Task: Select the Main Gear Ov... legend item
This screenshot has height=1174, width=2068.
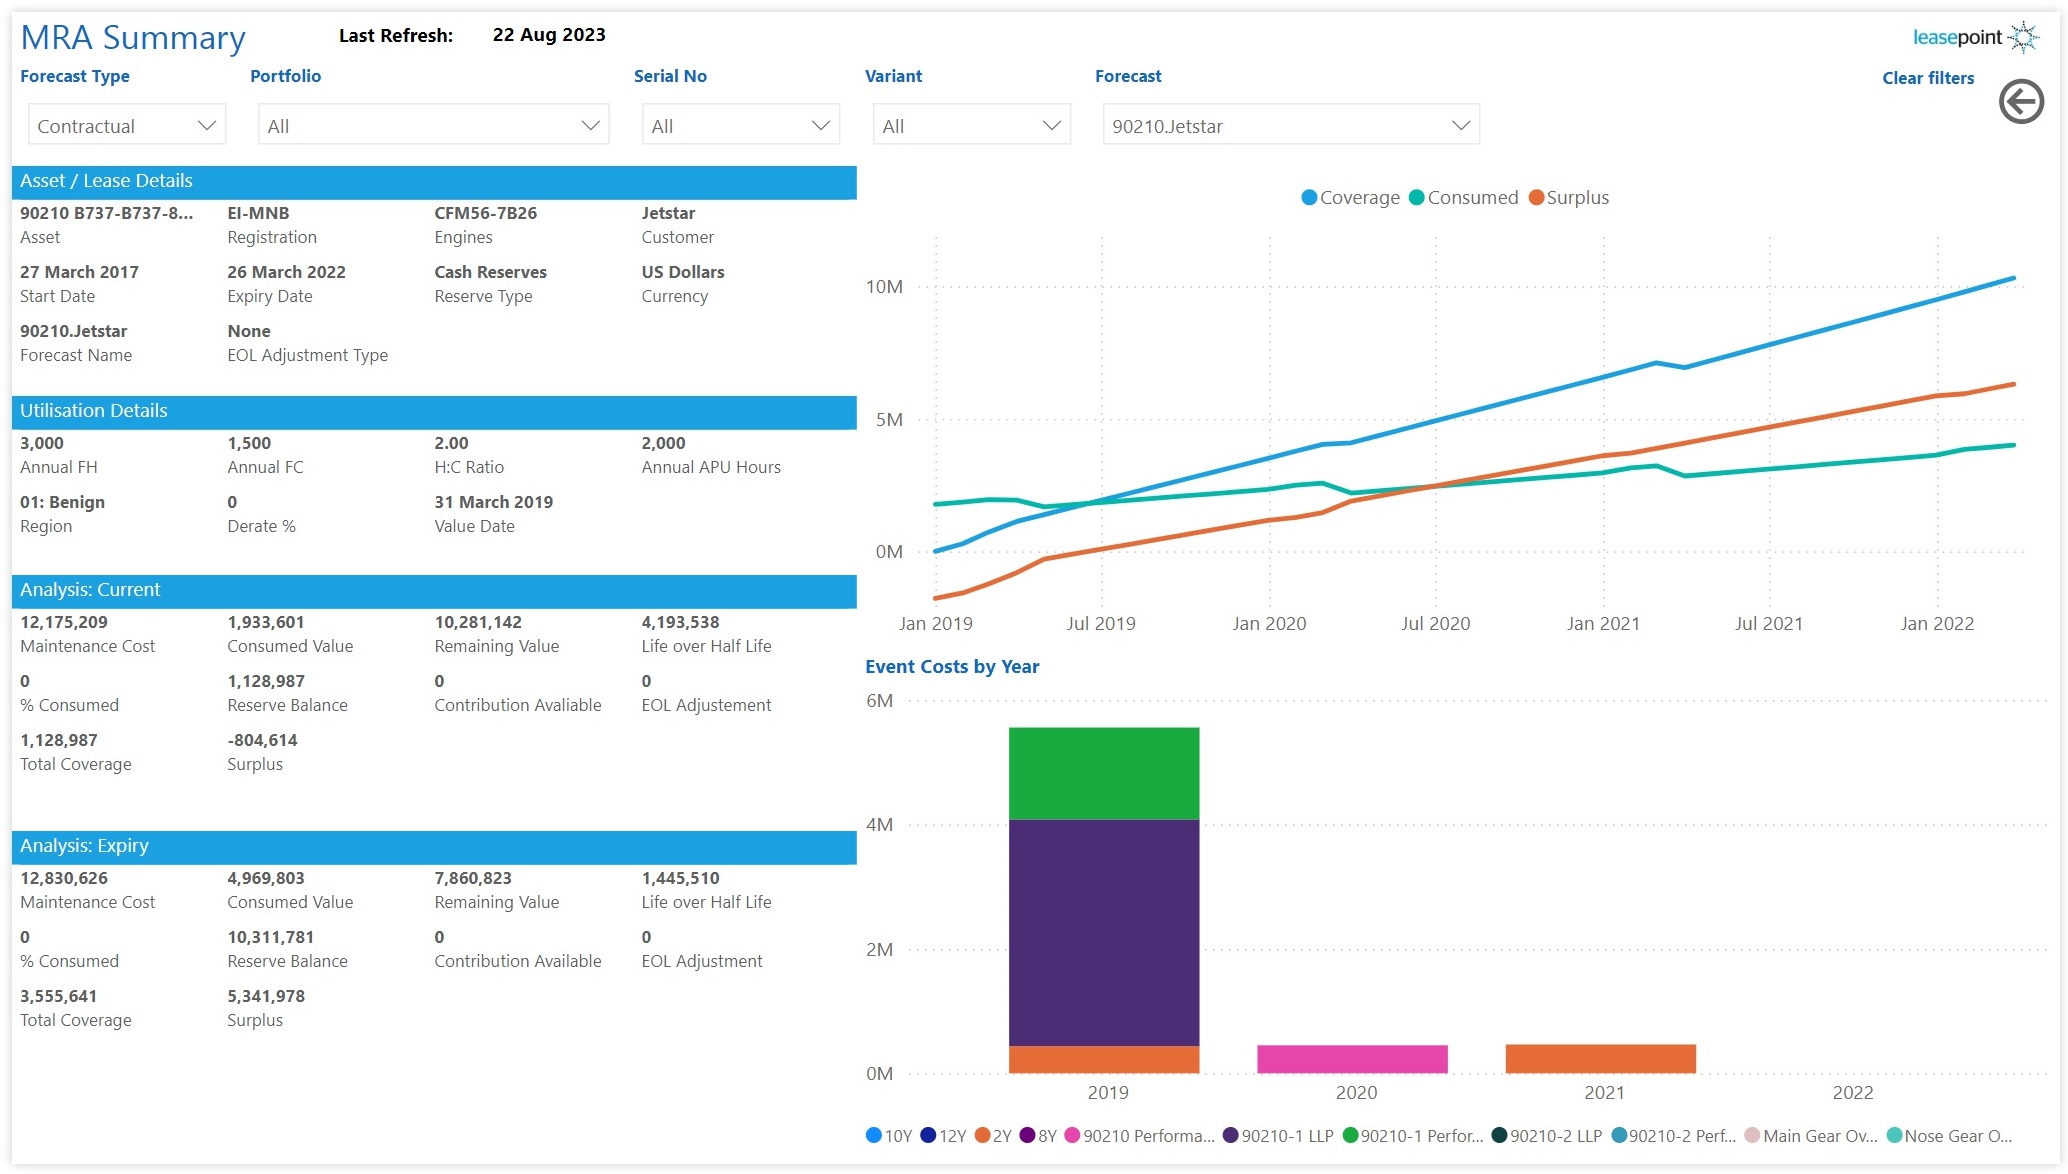Action: (1811, 1136)
